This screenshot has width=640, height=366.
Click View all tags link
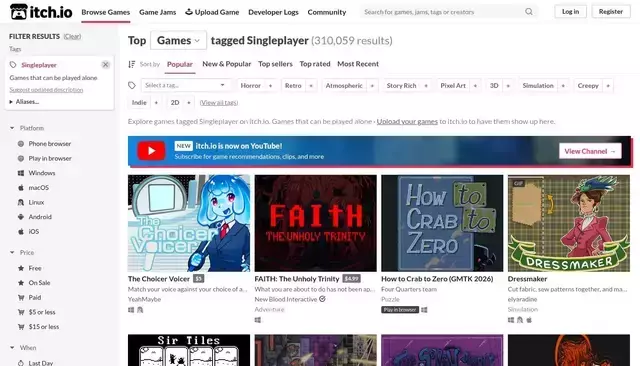coord(219,103)
